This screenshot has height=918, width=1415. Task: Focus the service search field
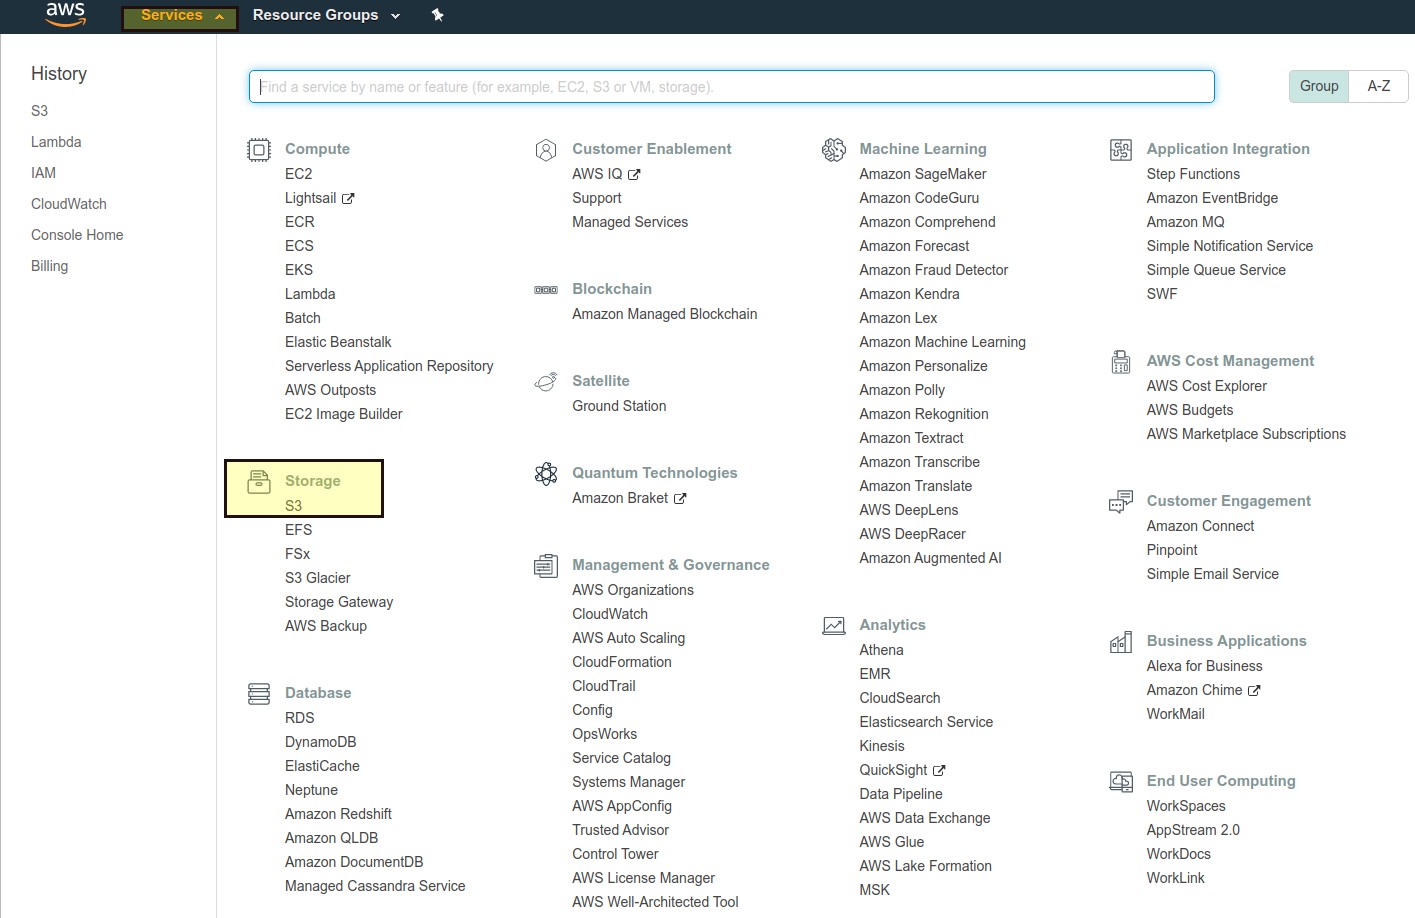tap(731, 86)
